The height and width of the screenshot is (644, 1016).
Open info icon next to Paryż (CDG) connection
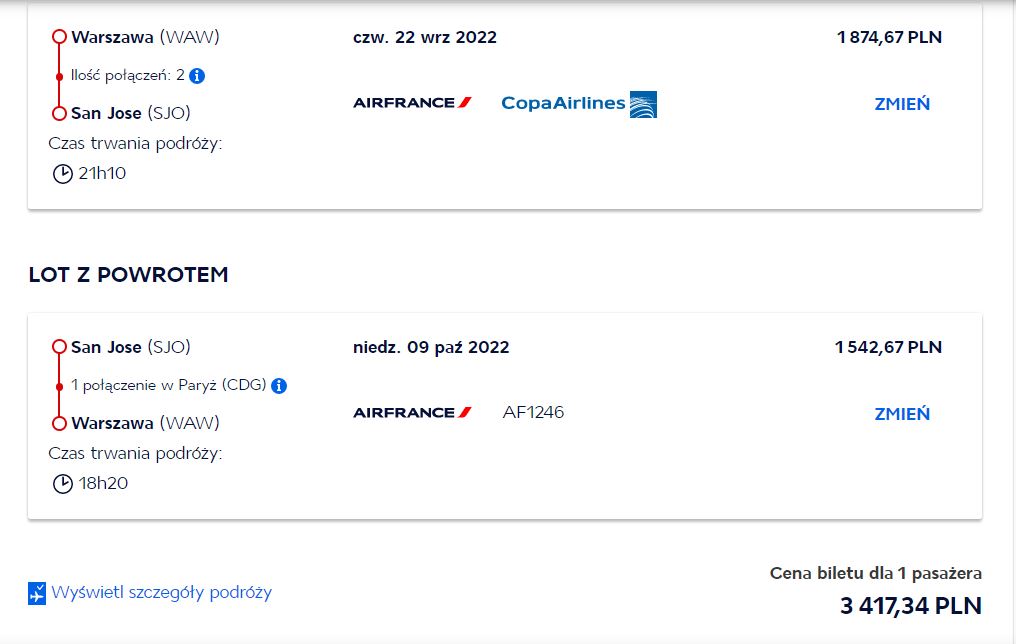(x=279, y=385)
